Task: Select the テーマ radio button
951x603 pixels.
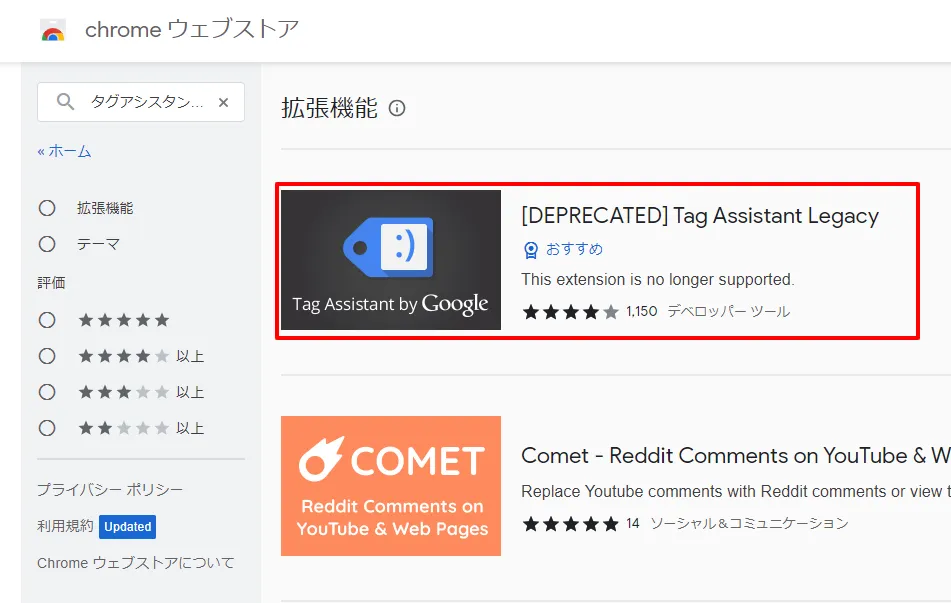Action: (47, 244)
